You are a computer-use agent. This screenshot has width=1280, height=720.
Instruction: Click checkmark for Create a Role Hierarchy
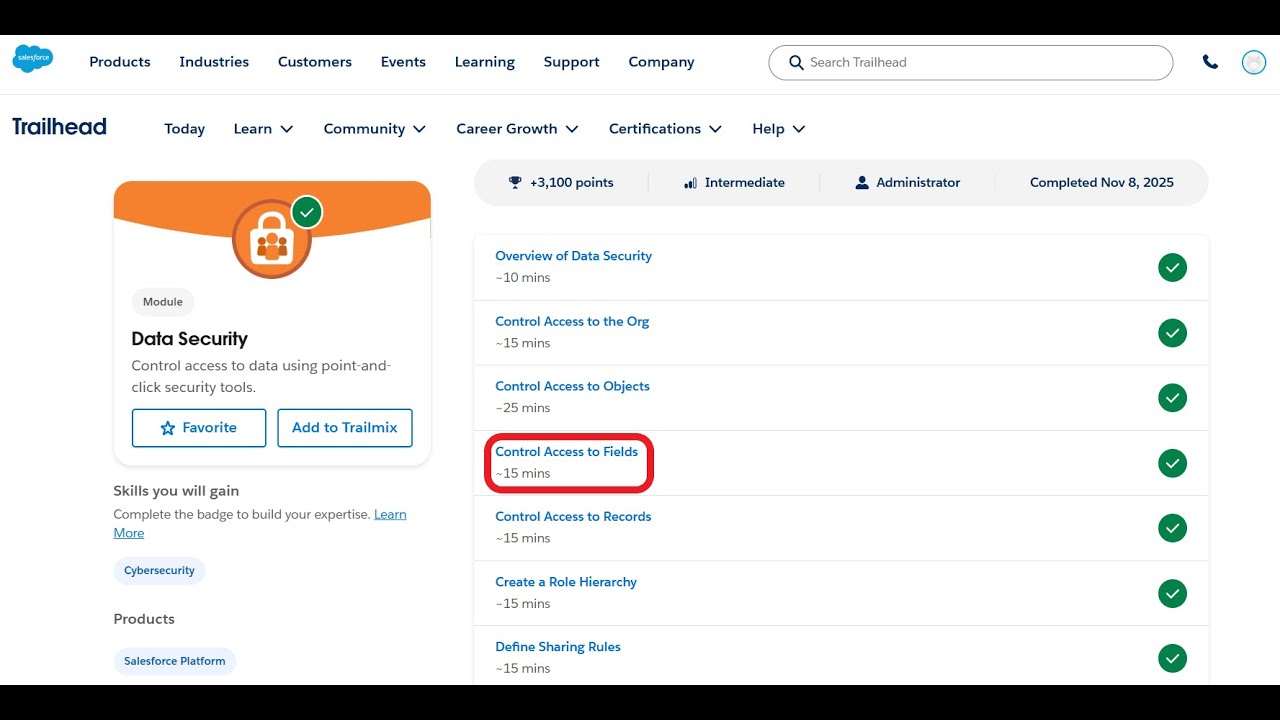pos(1172,593)
